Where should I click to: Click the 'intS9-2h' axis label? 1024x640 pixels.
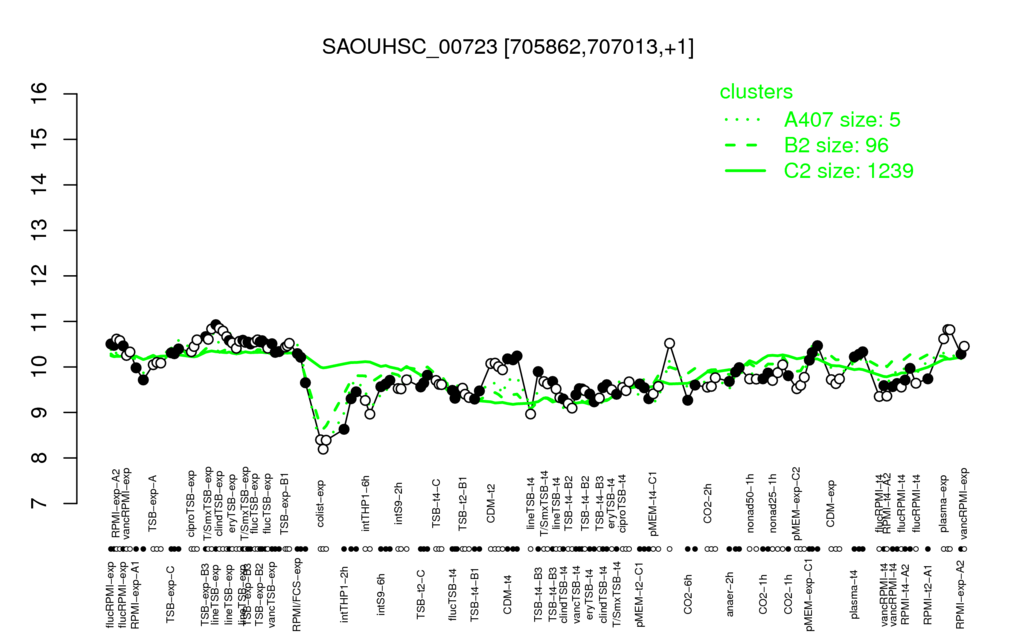(x=399, y=504)
